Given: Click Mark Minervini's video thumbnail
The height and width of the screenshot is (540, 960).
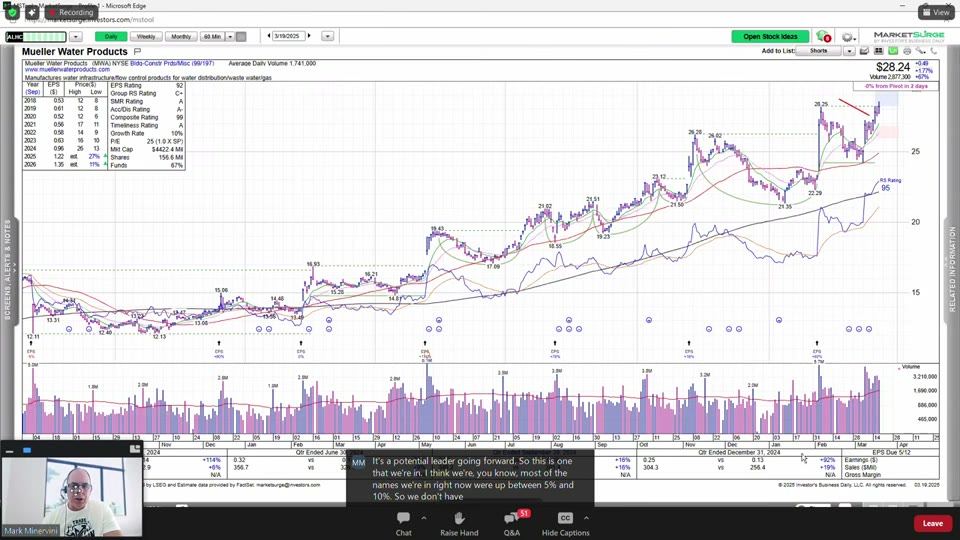Looking at the screenshot, I should pos(72,497).
